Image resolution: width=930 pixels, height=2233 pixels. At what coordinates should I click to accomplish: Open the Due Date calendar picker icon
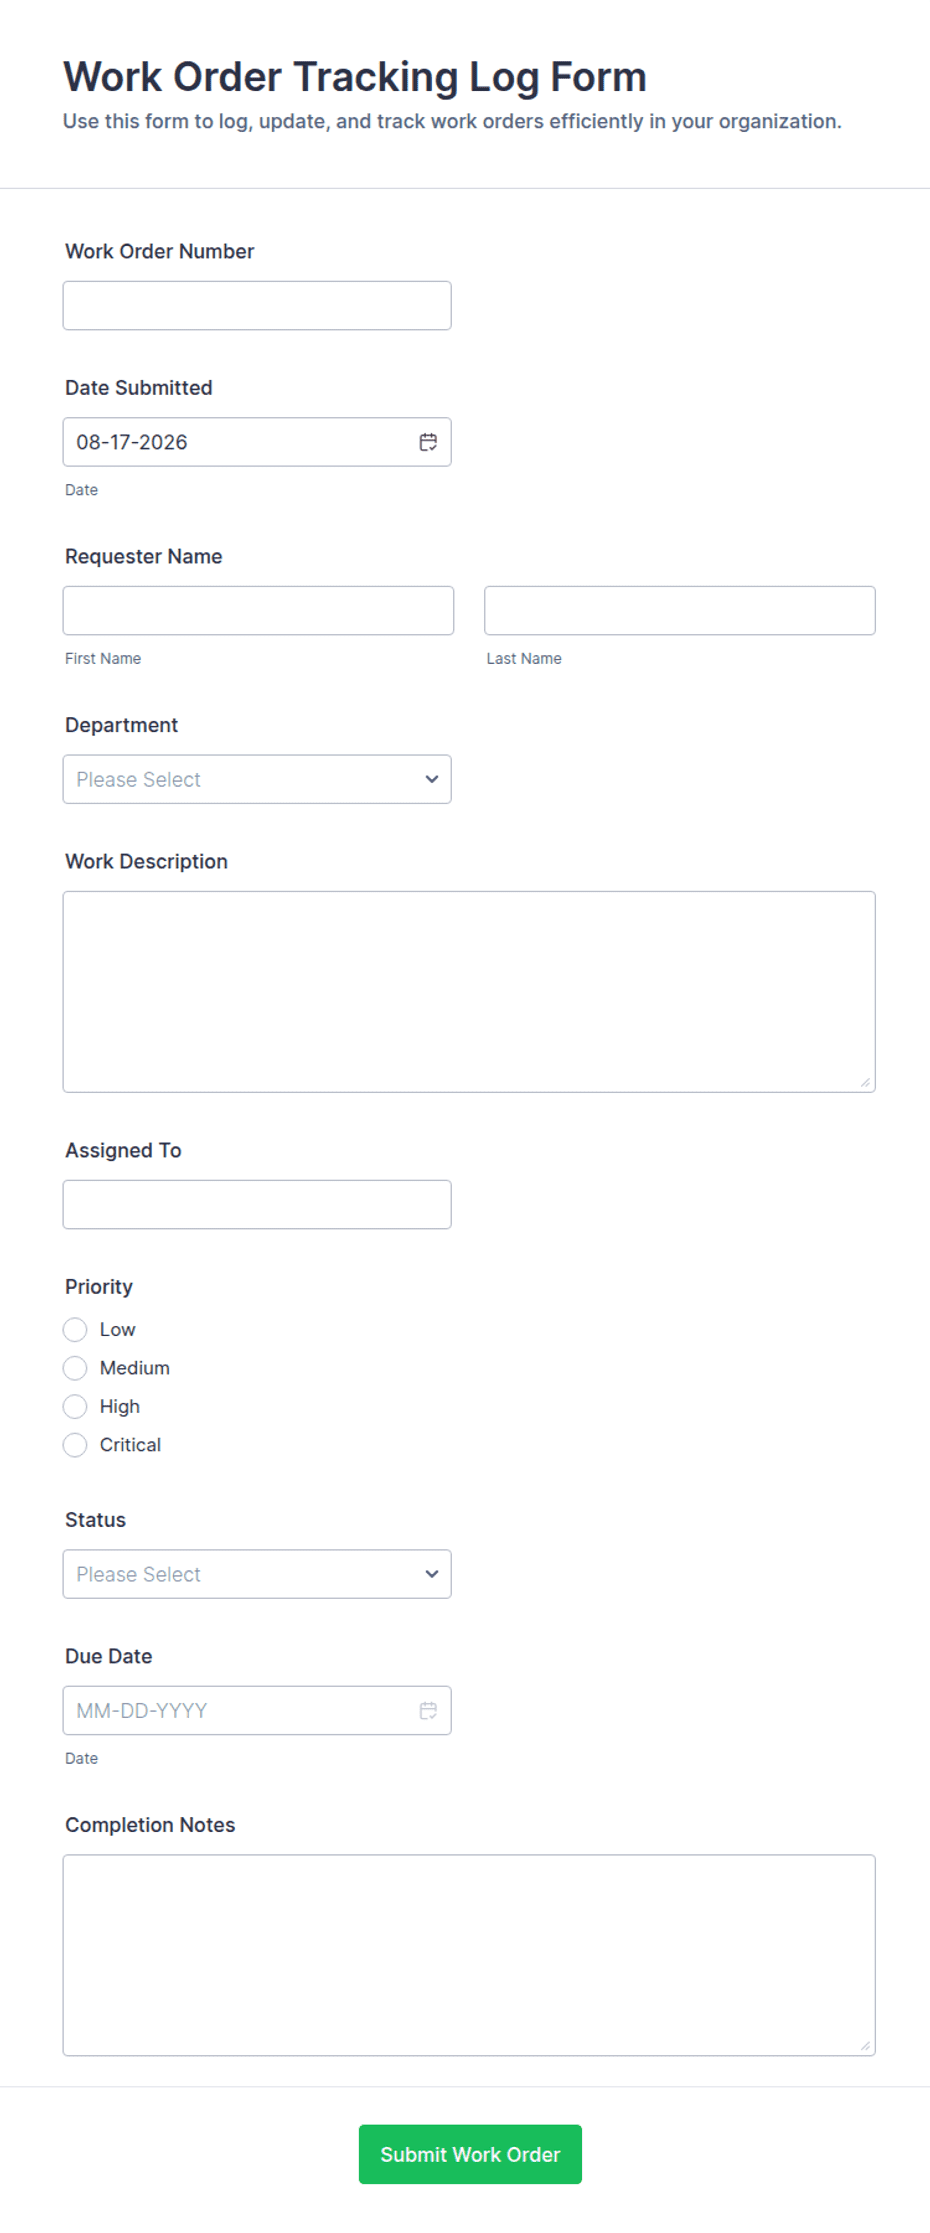pos(428,1710)
